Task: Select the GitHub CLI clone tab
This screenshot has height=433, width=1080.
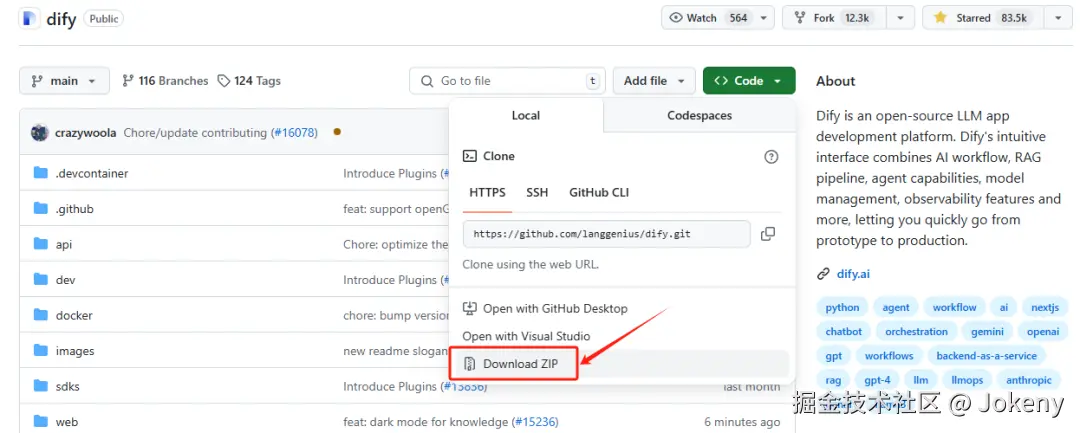Action: (599, 193)
